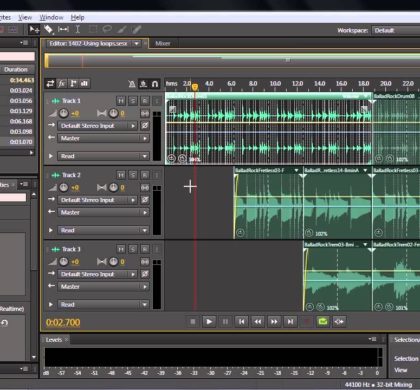Click the Stop transport button

tap(193, 321)
